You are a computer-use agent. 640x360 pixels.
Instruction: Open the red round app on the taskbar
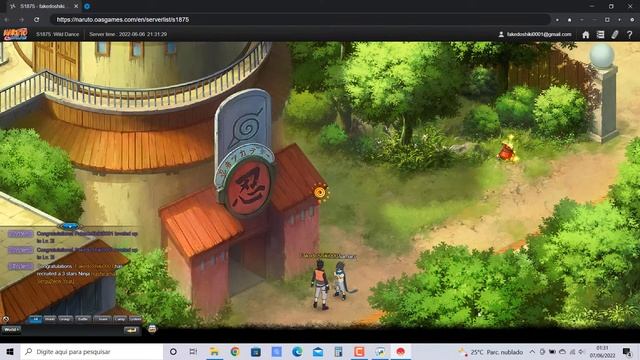pyautogui.click(x=400, y=351)
